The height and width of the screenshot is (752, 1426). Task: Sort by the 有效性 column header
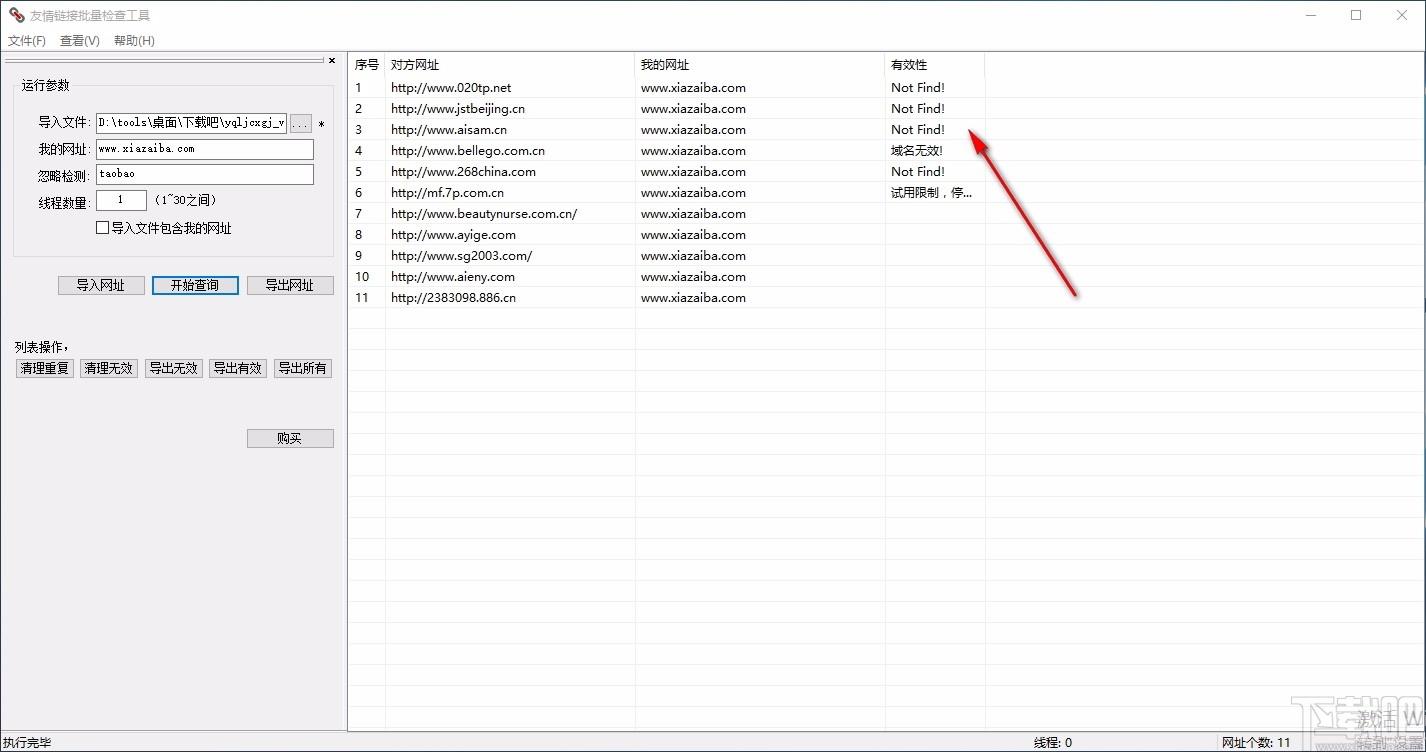(x=935, y=65)
